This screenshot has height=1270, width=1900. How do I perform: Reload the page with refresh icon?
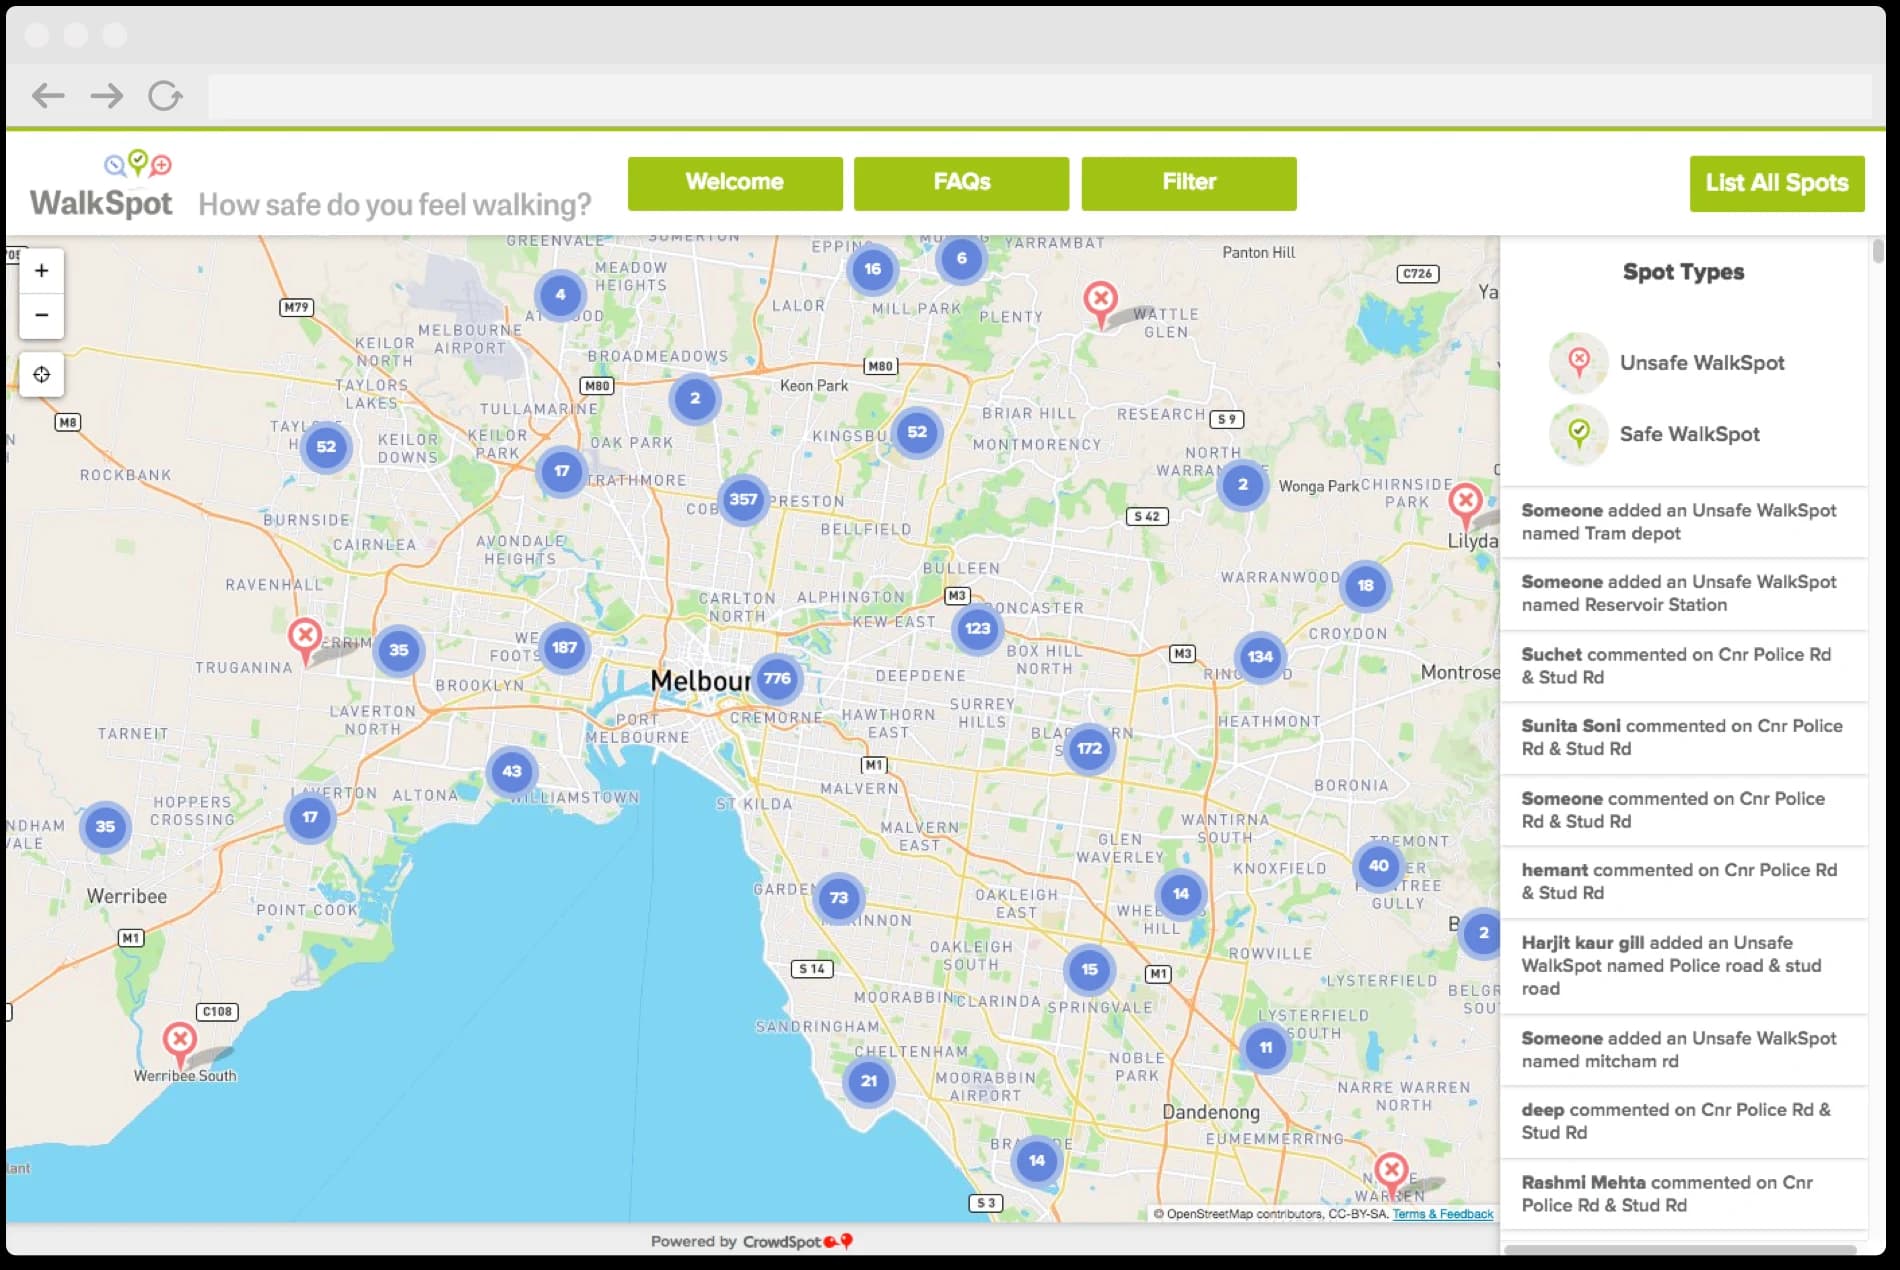click(166, 96)
